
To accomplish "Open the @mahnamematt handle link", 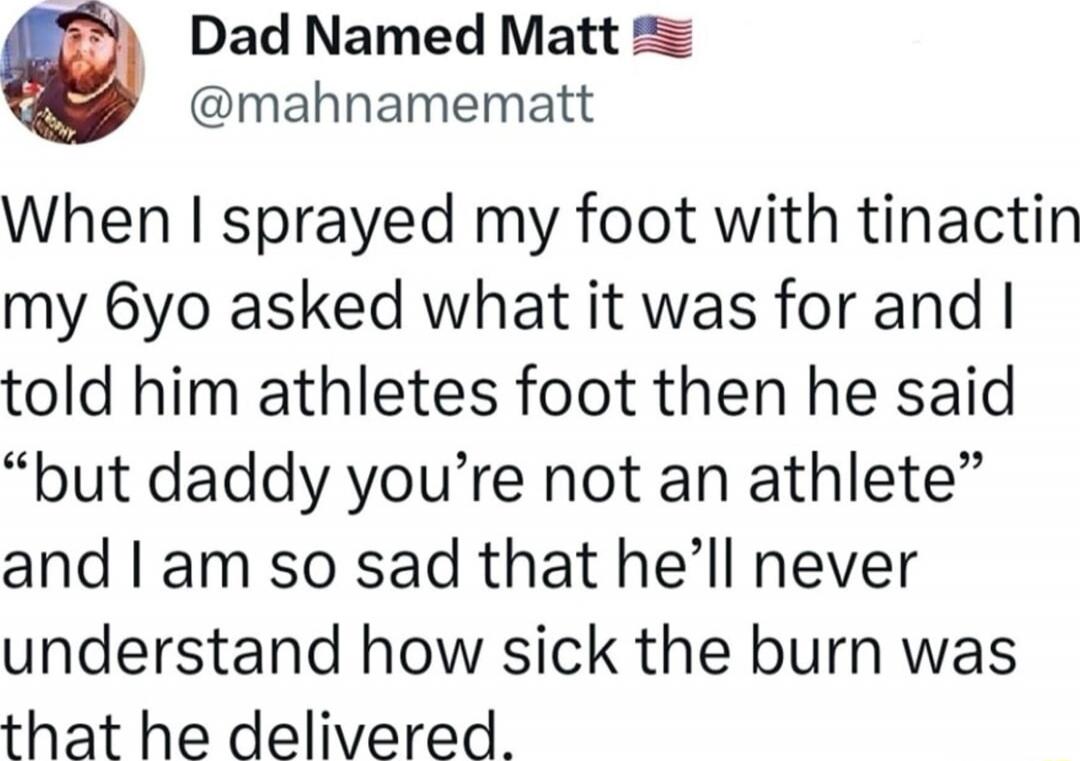I will point(391,103).
